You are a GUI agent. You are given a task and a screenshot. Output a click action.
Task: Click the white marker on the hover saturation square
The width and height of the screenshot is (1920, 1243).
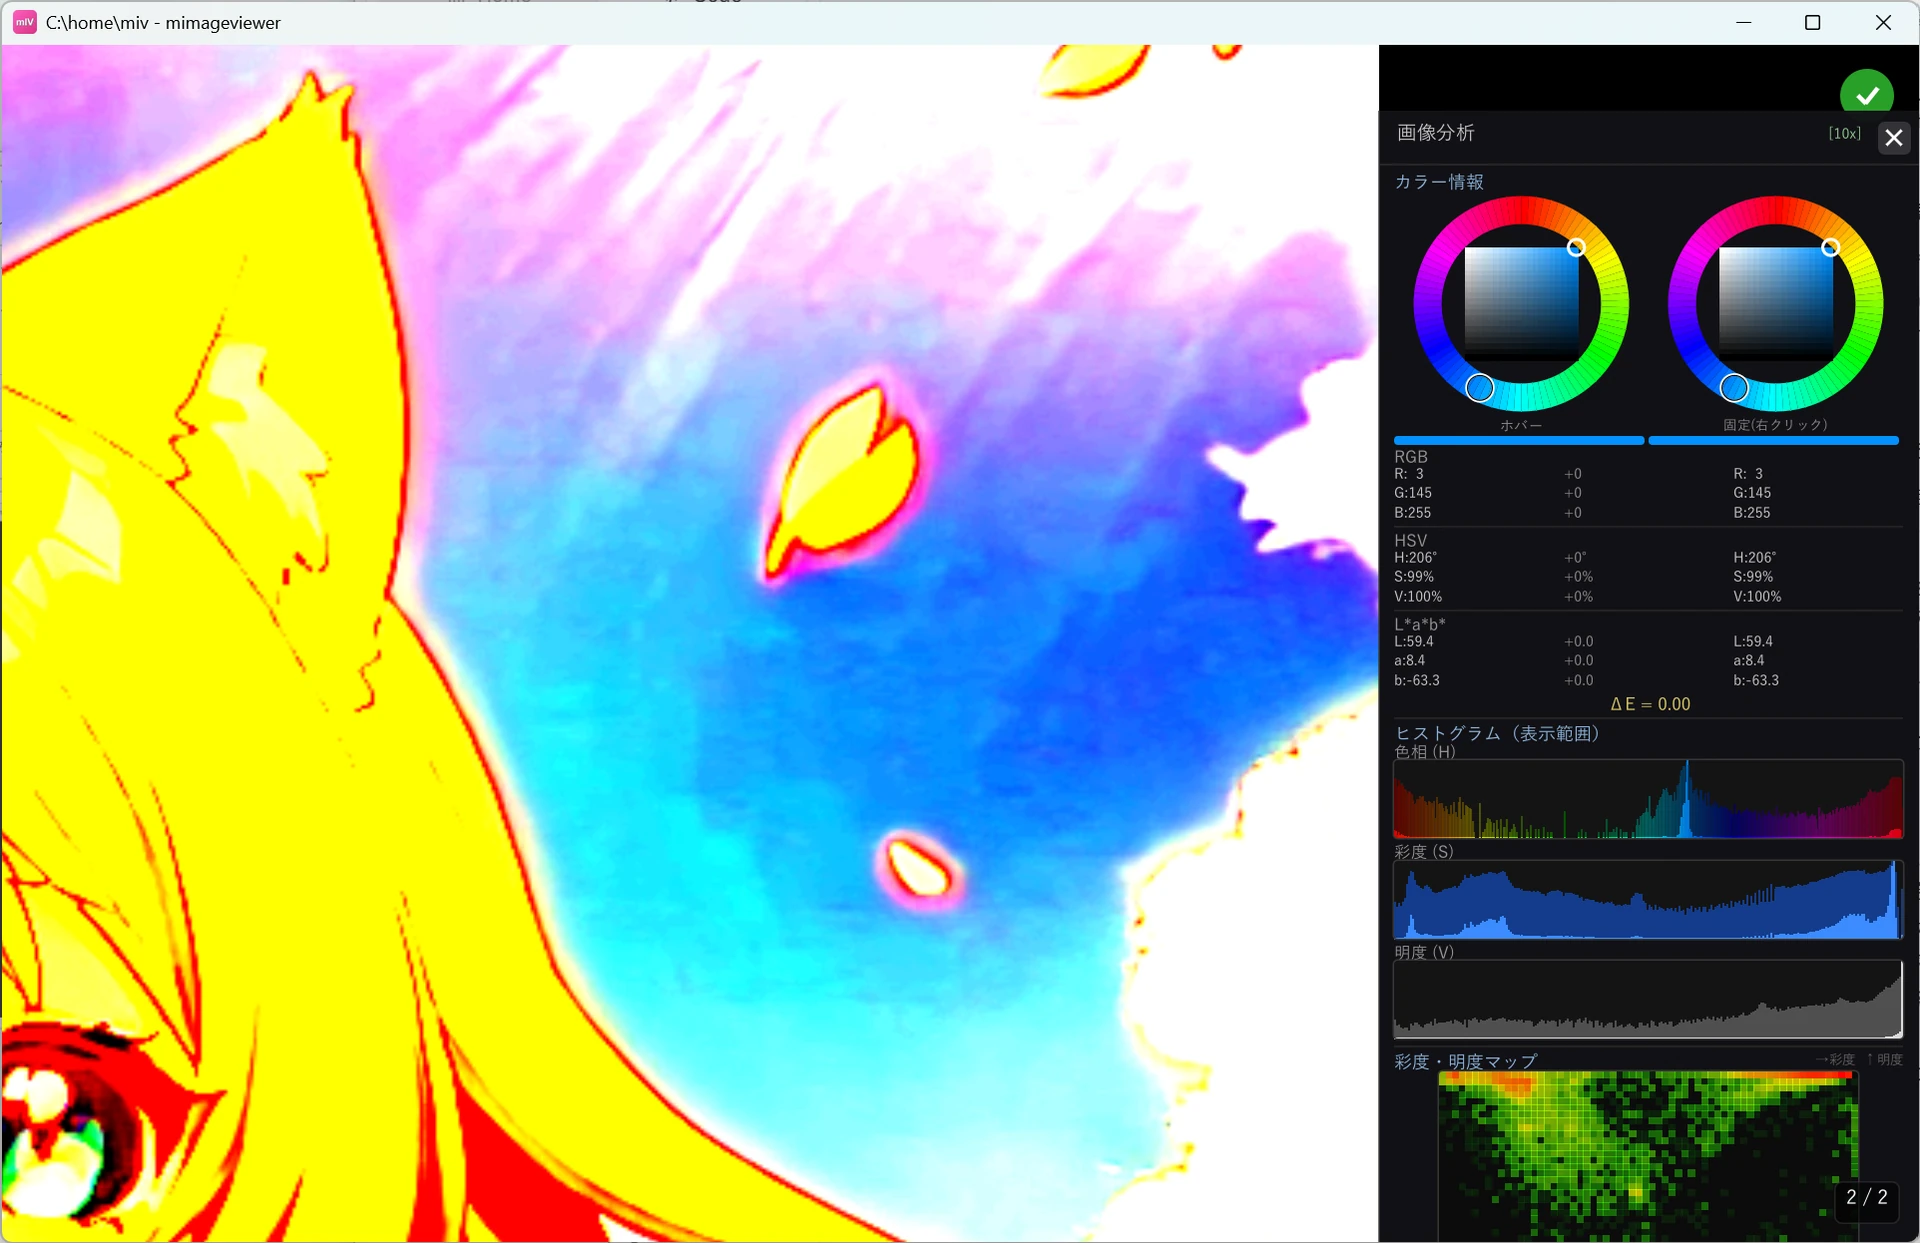[x=1575, y=247]
